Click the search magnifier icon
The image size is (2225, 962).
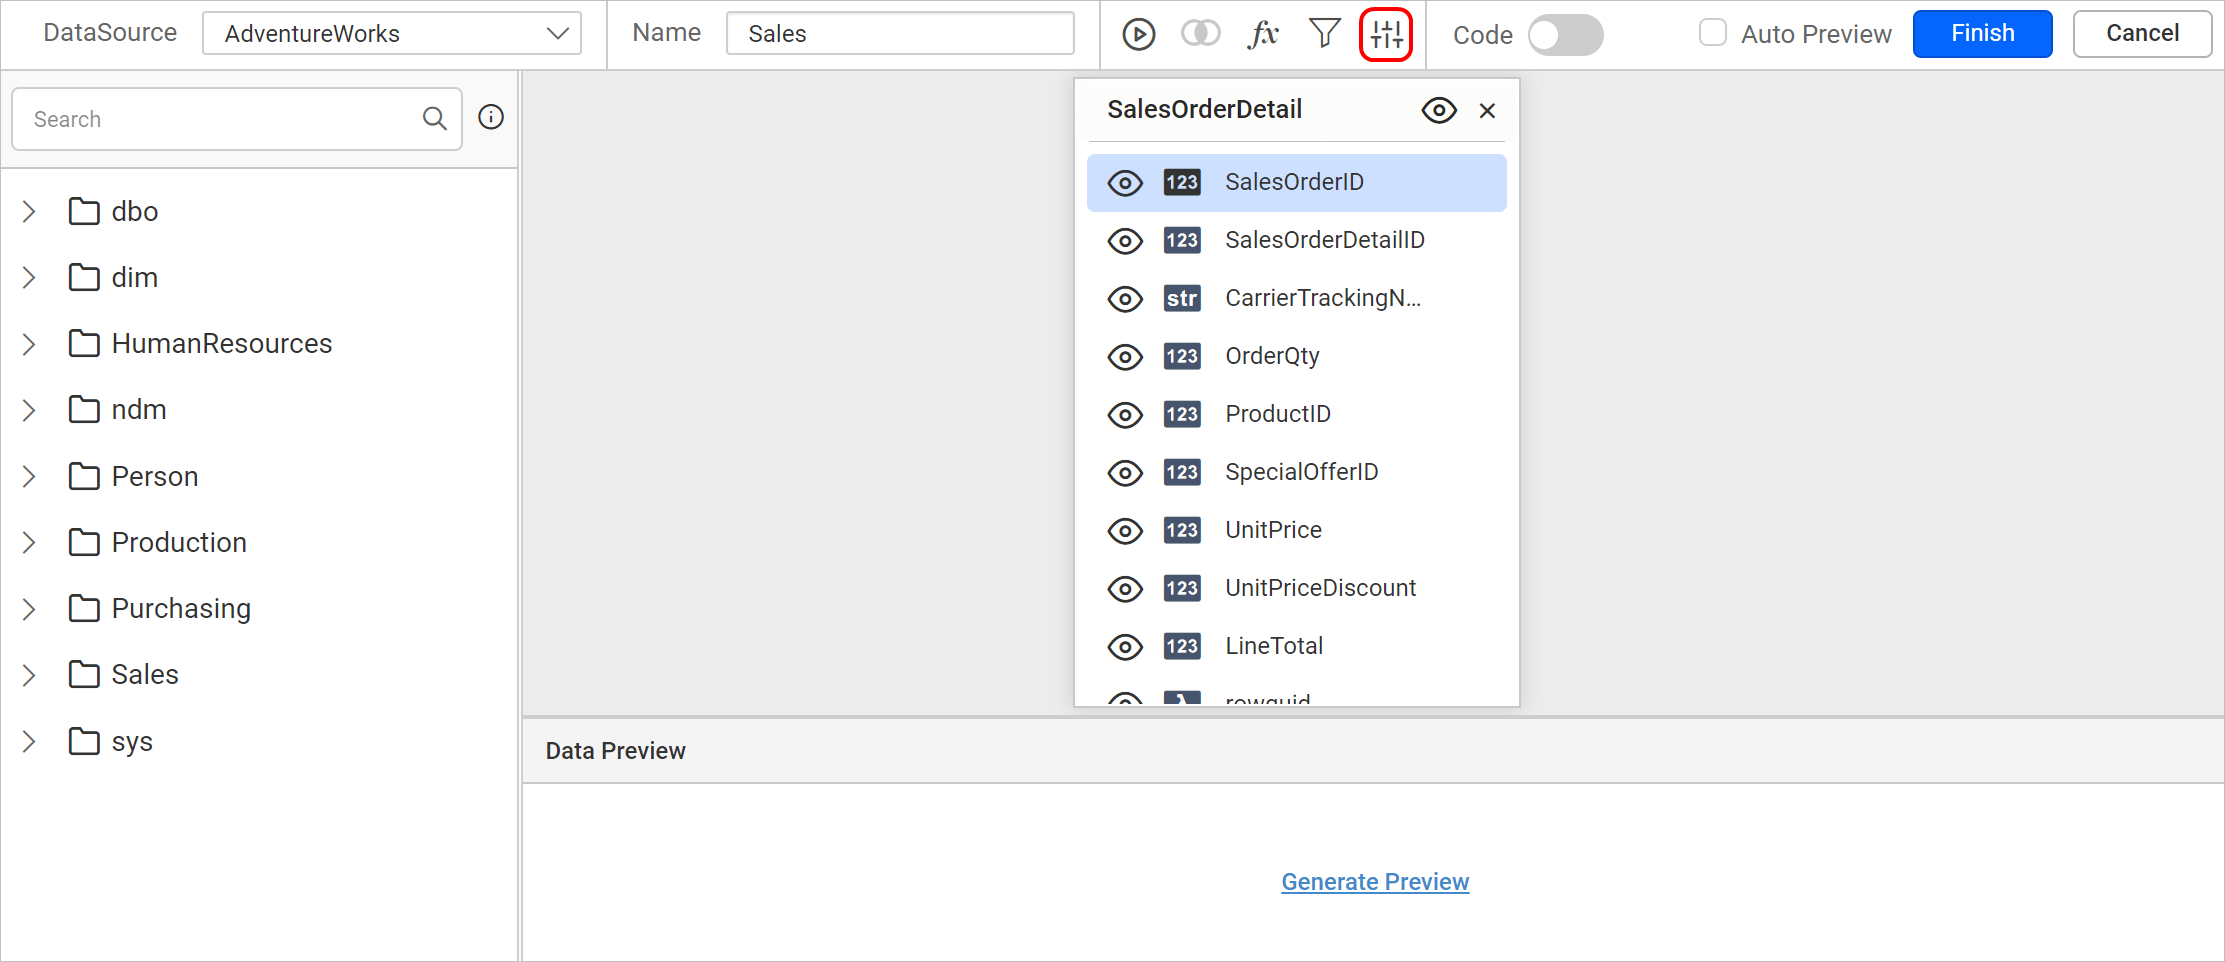point(434,118)
